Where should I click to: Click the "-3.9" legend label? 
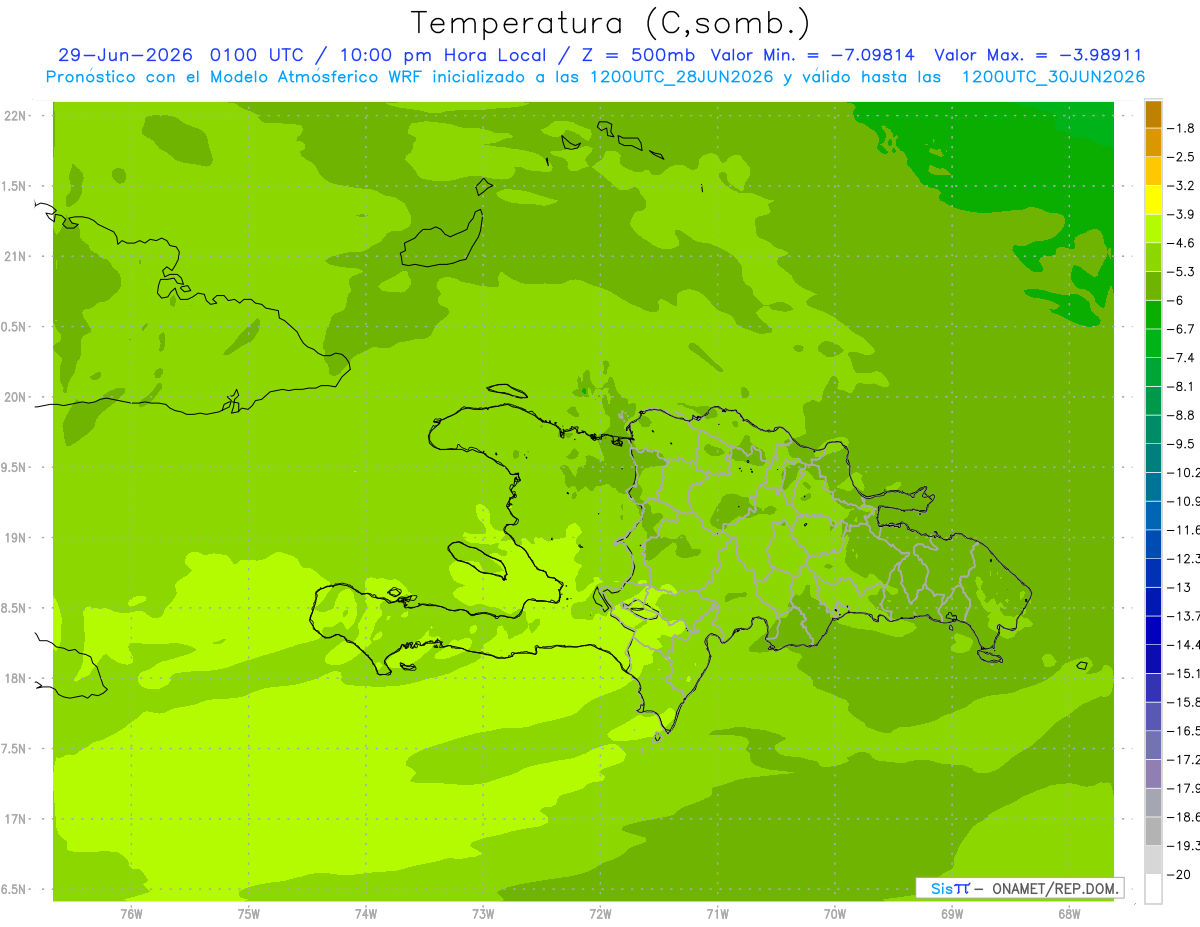tap(1183, 214)
